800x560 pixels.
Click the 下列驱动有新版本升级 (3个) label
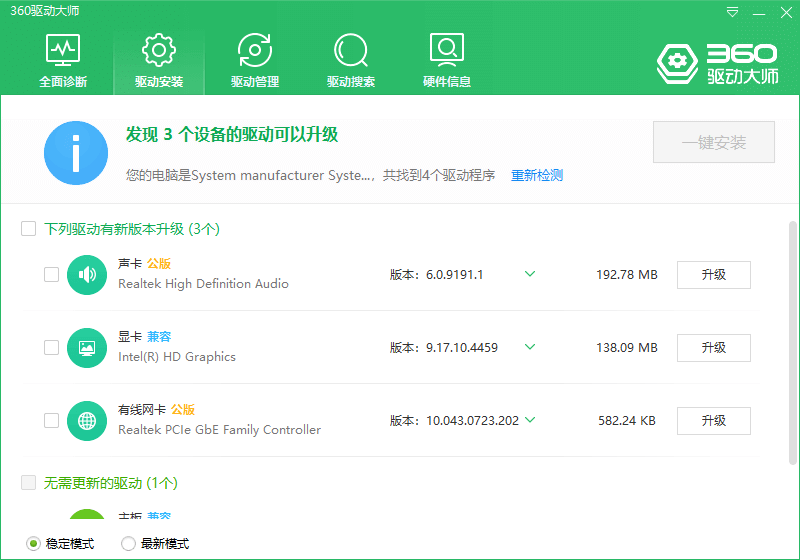[132, 229]
